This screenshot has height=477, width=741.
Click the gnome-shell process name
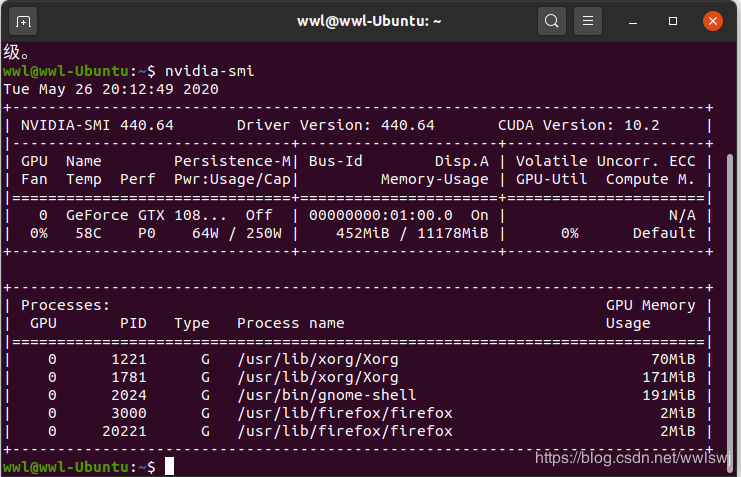tap(327, 395)
